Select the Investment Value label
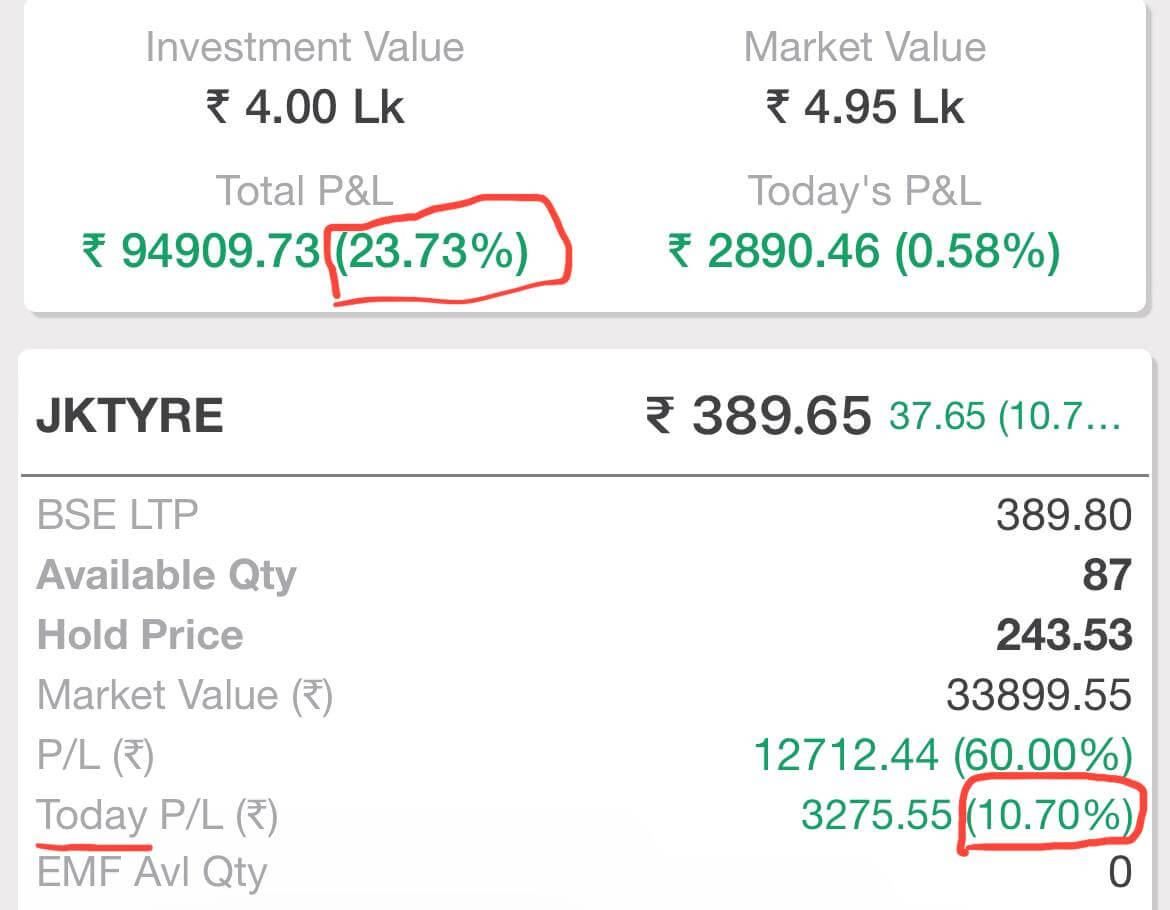This screenshot has height=910, width=1170. [304, 47]
